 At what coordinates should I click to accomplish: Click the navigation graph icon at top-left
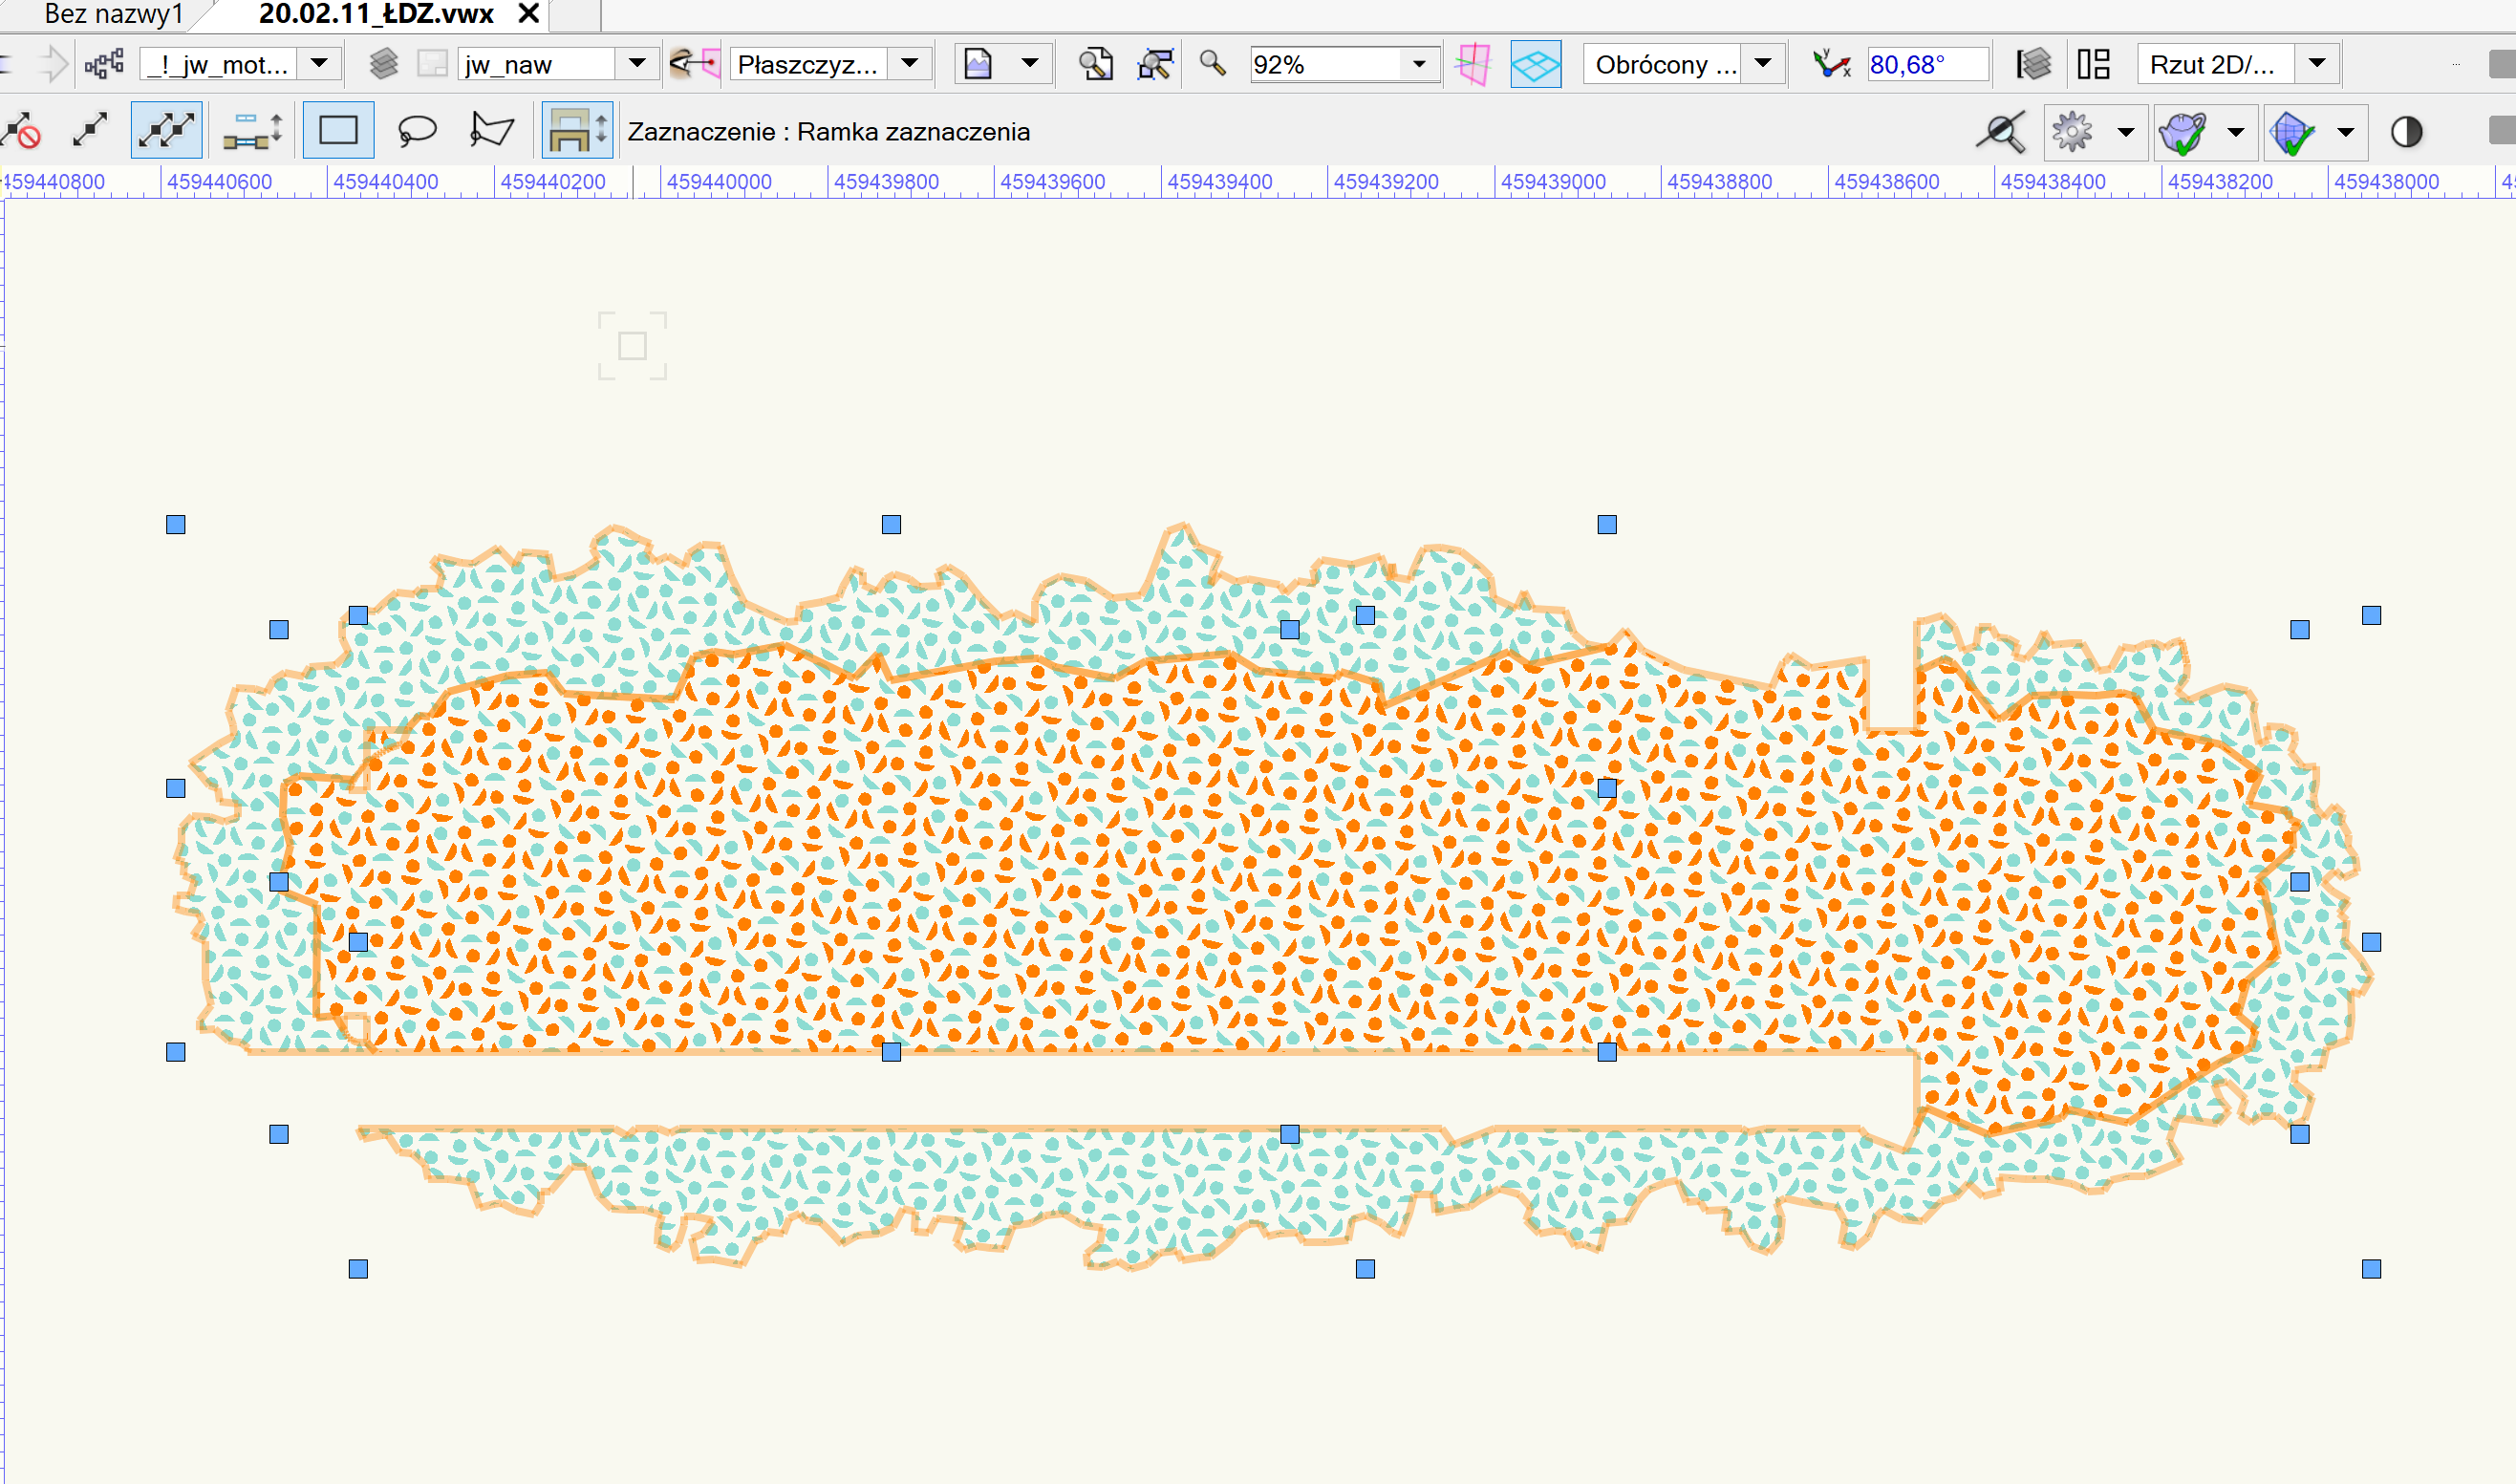coord(105,63)
